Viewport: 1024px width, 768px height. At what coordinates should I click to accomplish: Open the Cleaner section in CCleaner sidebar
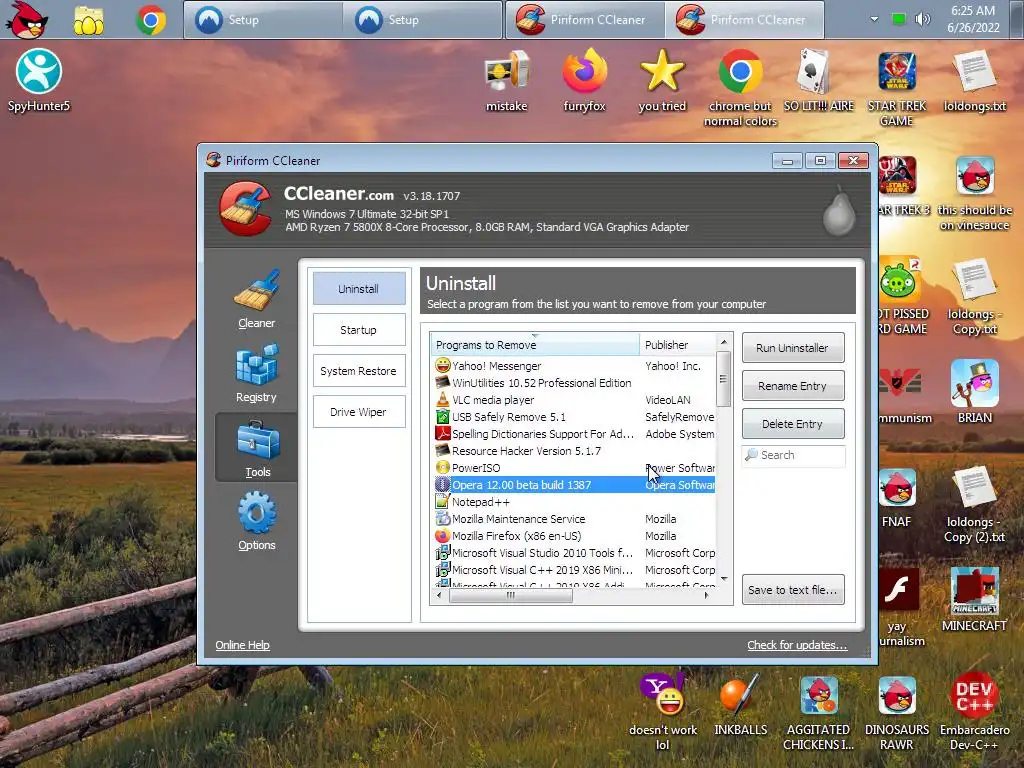(256, 299)
